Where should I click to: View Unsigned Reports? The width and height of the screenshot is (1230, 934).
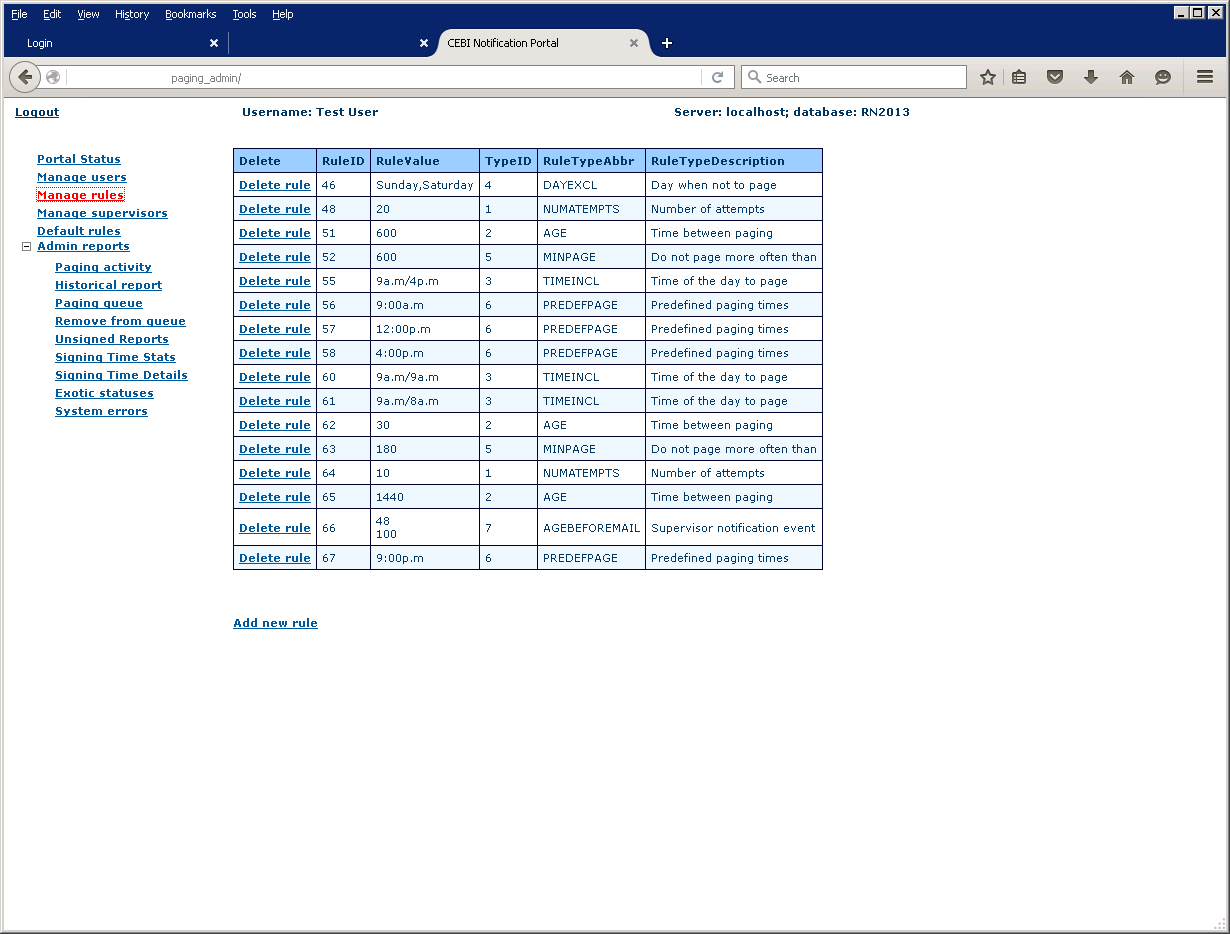click(x=112, y=339)
